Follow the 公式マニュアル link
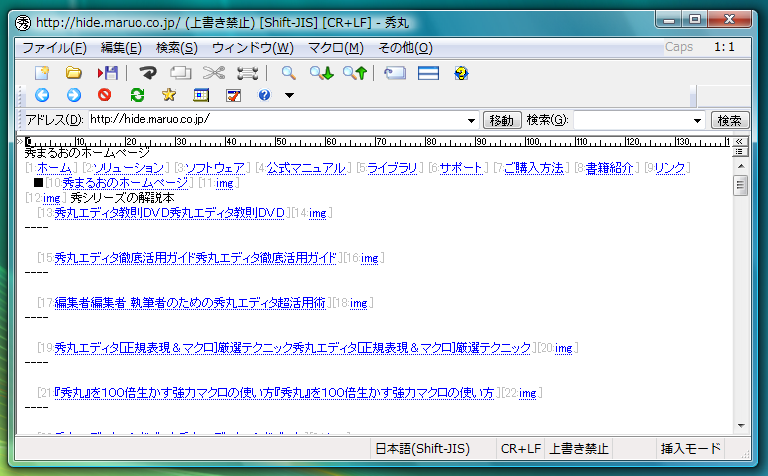The width and height of the screenshot is (768, 476). pyautogui.click(x=307, y=168)
